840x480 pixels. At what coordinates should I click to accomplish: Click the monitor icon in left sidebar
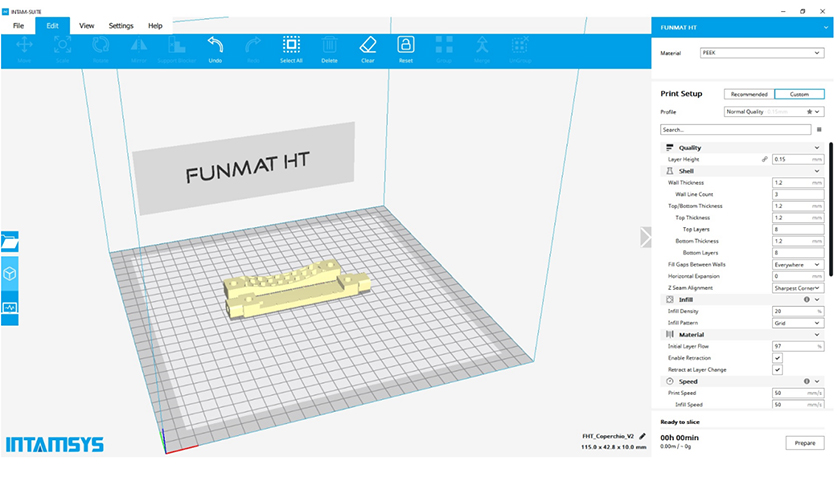[x=9, y=307]
